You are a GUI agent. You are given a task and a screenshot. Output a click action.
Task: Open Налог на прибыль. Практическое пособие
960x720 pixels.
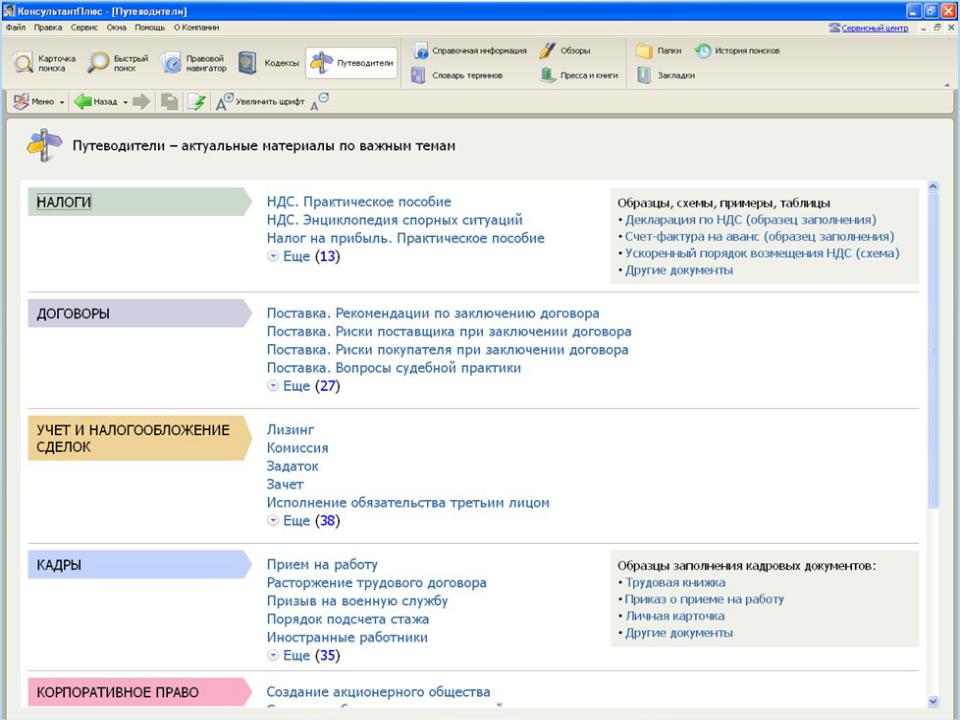tap(405, 238)
